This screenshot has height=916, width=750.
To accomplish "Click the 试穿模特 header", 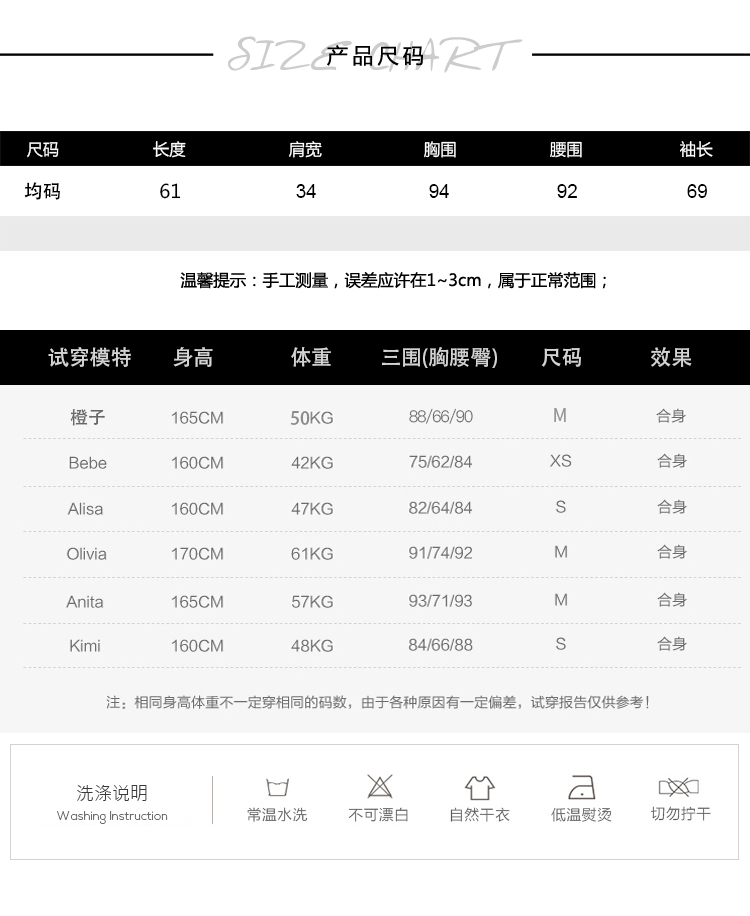I will pyautogui.click(x=90, y=358).
